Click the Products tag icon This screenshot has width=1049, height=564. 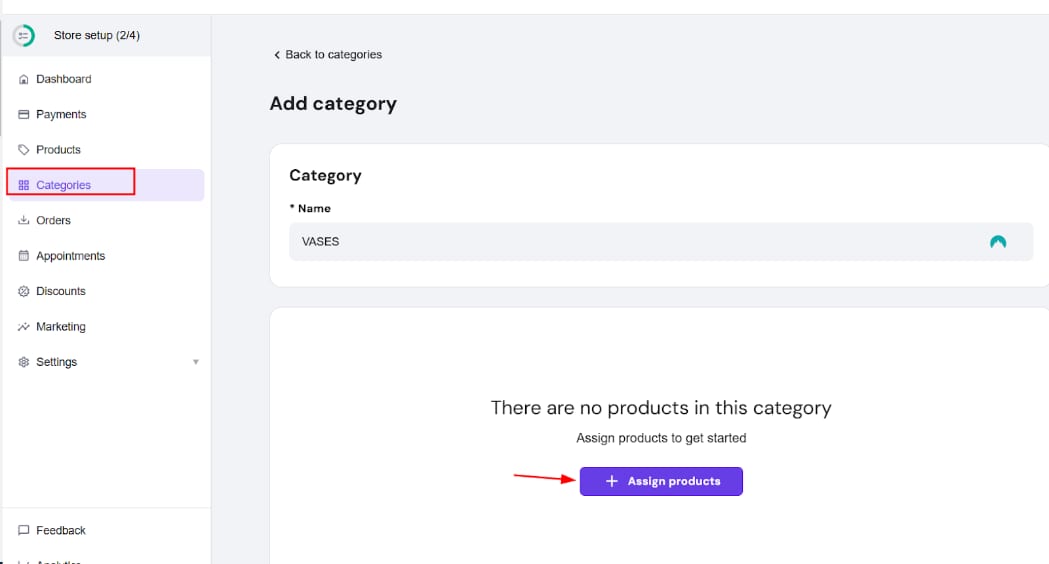click(24, 150)
